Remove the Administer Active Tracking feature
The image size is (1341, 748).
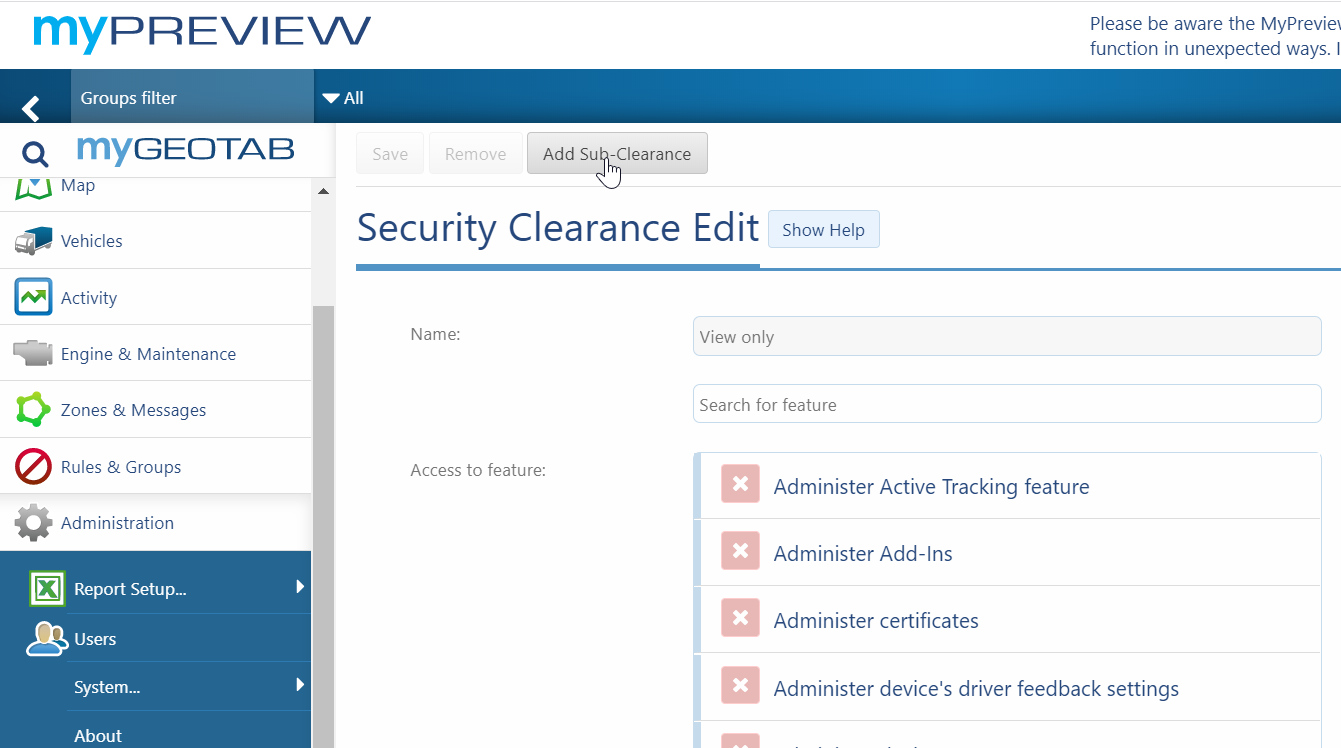(x=740, y=484)
